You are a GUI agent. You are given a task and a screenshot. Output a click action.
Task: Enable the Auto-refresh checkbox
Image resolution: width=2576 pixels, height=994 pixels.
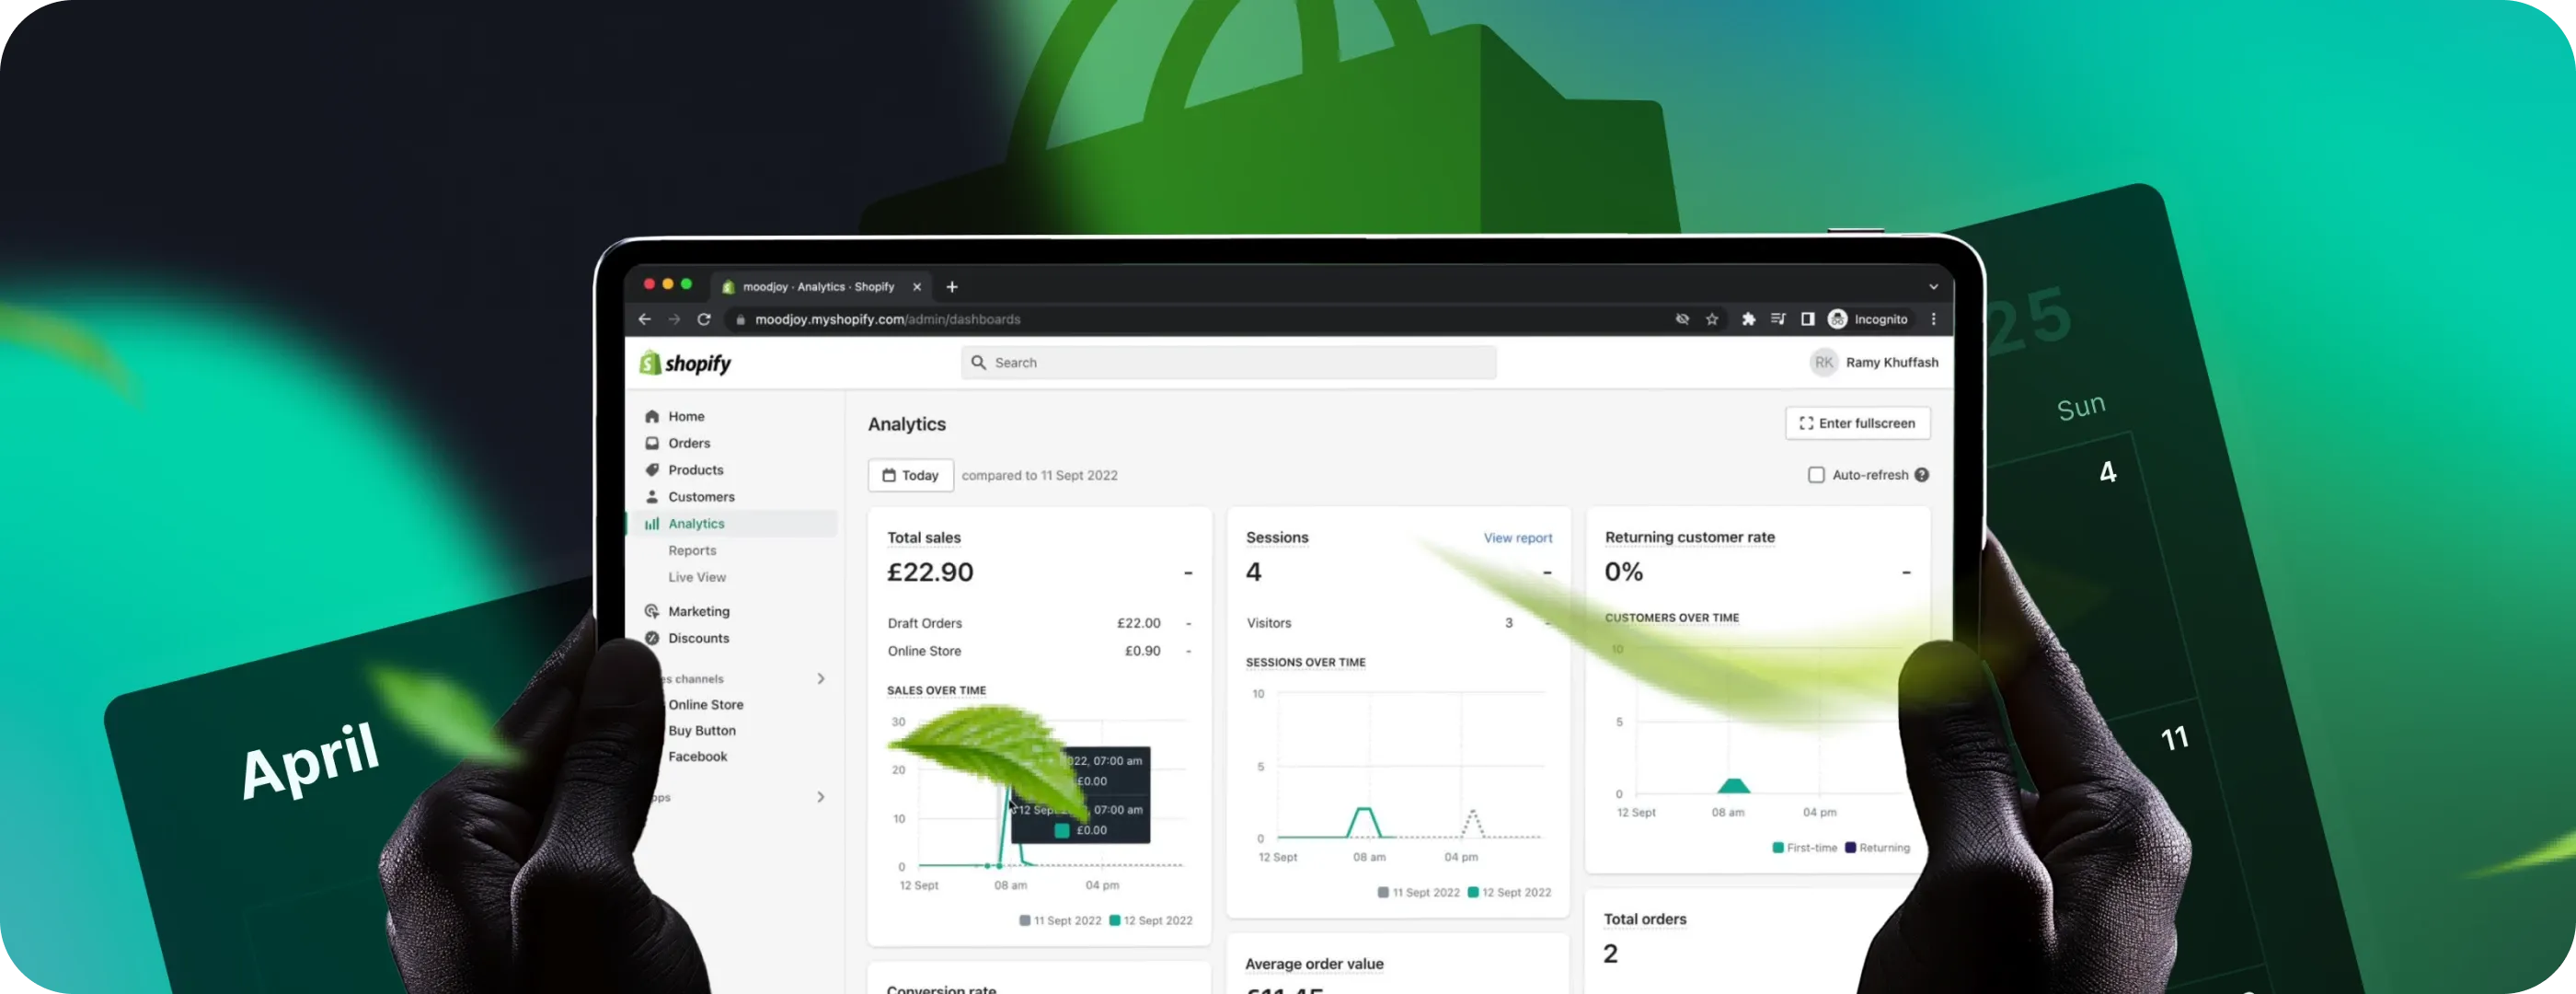tap(1816, 475)
